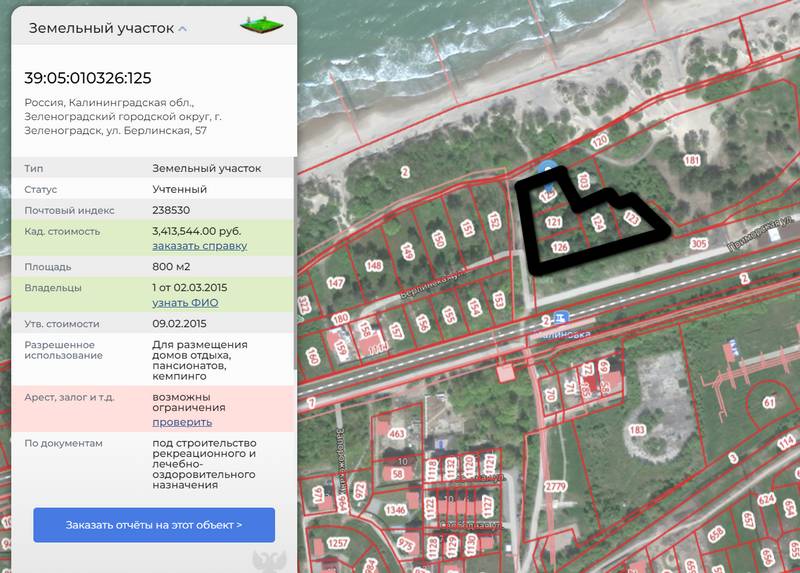The width and height of the screenshot is (800, 573).
Task: Click cadastral number 39:05:010326:125
Action: coord(88,78)
